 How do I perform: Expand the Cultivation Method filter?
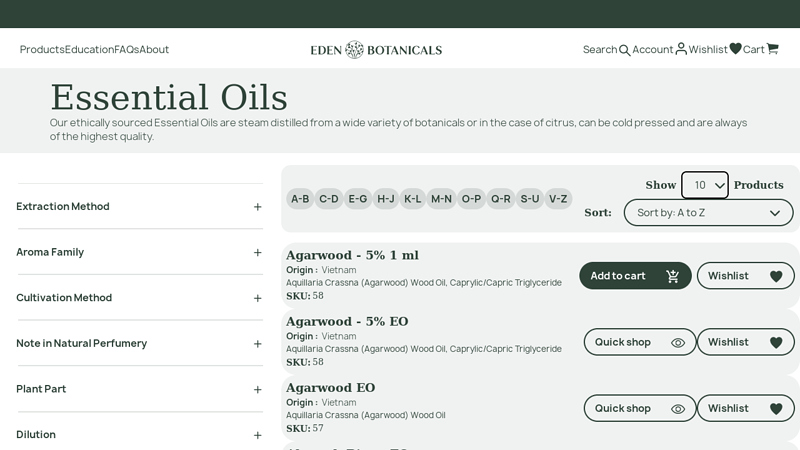click(x=140, y=298)
